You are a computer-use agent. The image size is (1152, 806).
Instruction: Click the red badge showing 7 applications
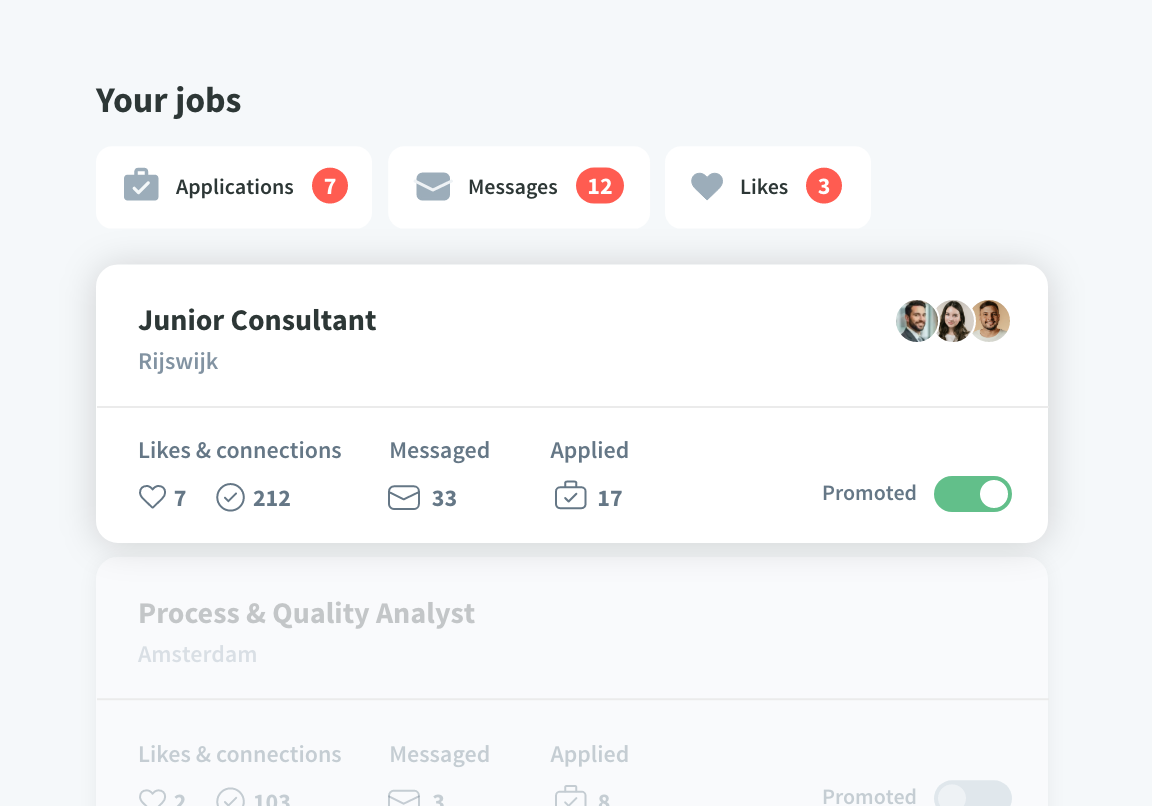coord(330,186)
